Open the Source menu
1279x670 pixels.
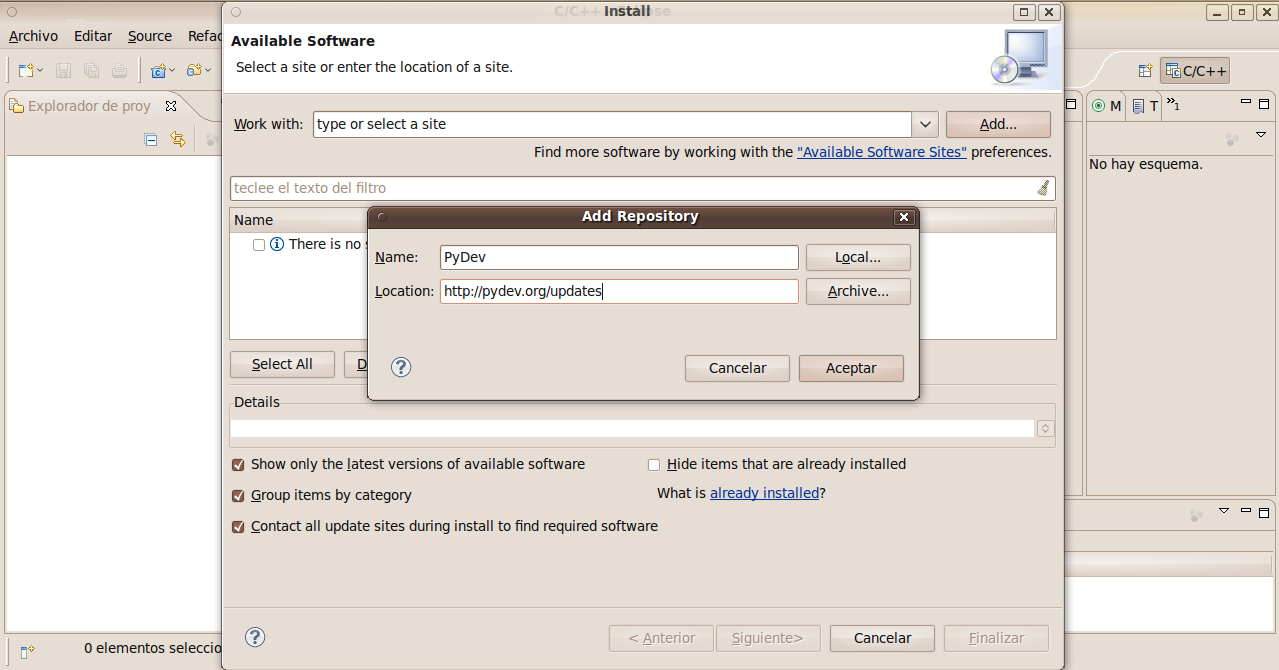click(150, 36)
